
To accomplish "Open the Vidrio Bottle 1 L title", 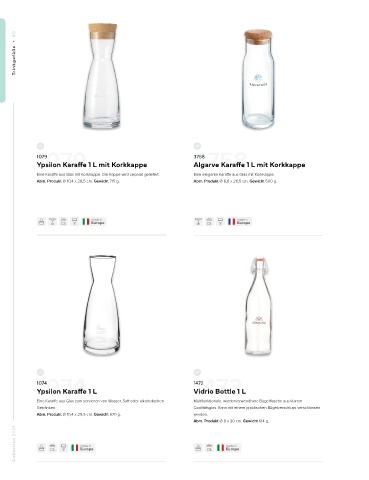I will (220, 391).
